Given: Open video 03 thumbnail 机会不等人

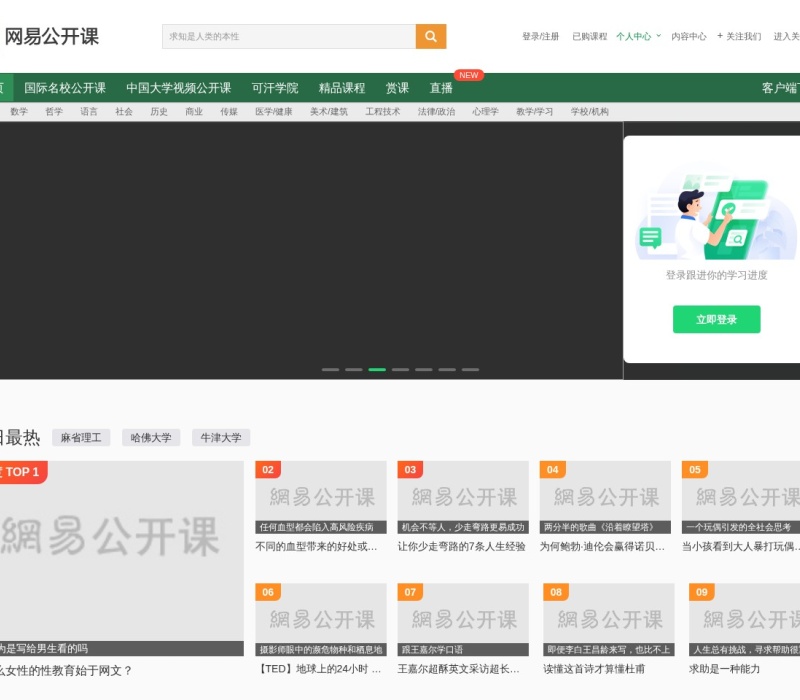Looking at the screenshot, I should click(463, 497).
